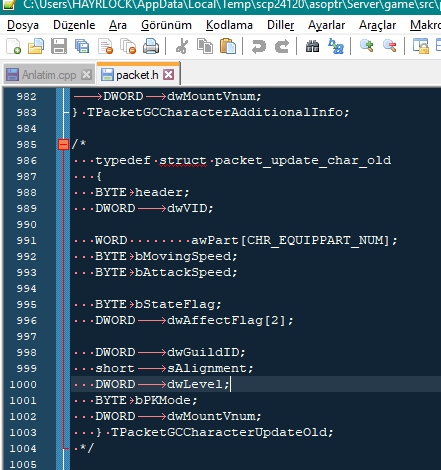Undo the last edit

259,46
